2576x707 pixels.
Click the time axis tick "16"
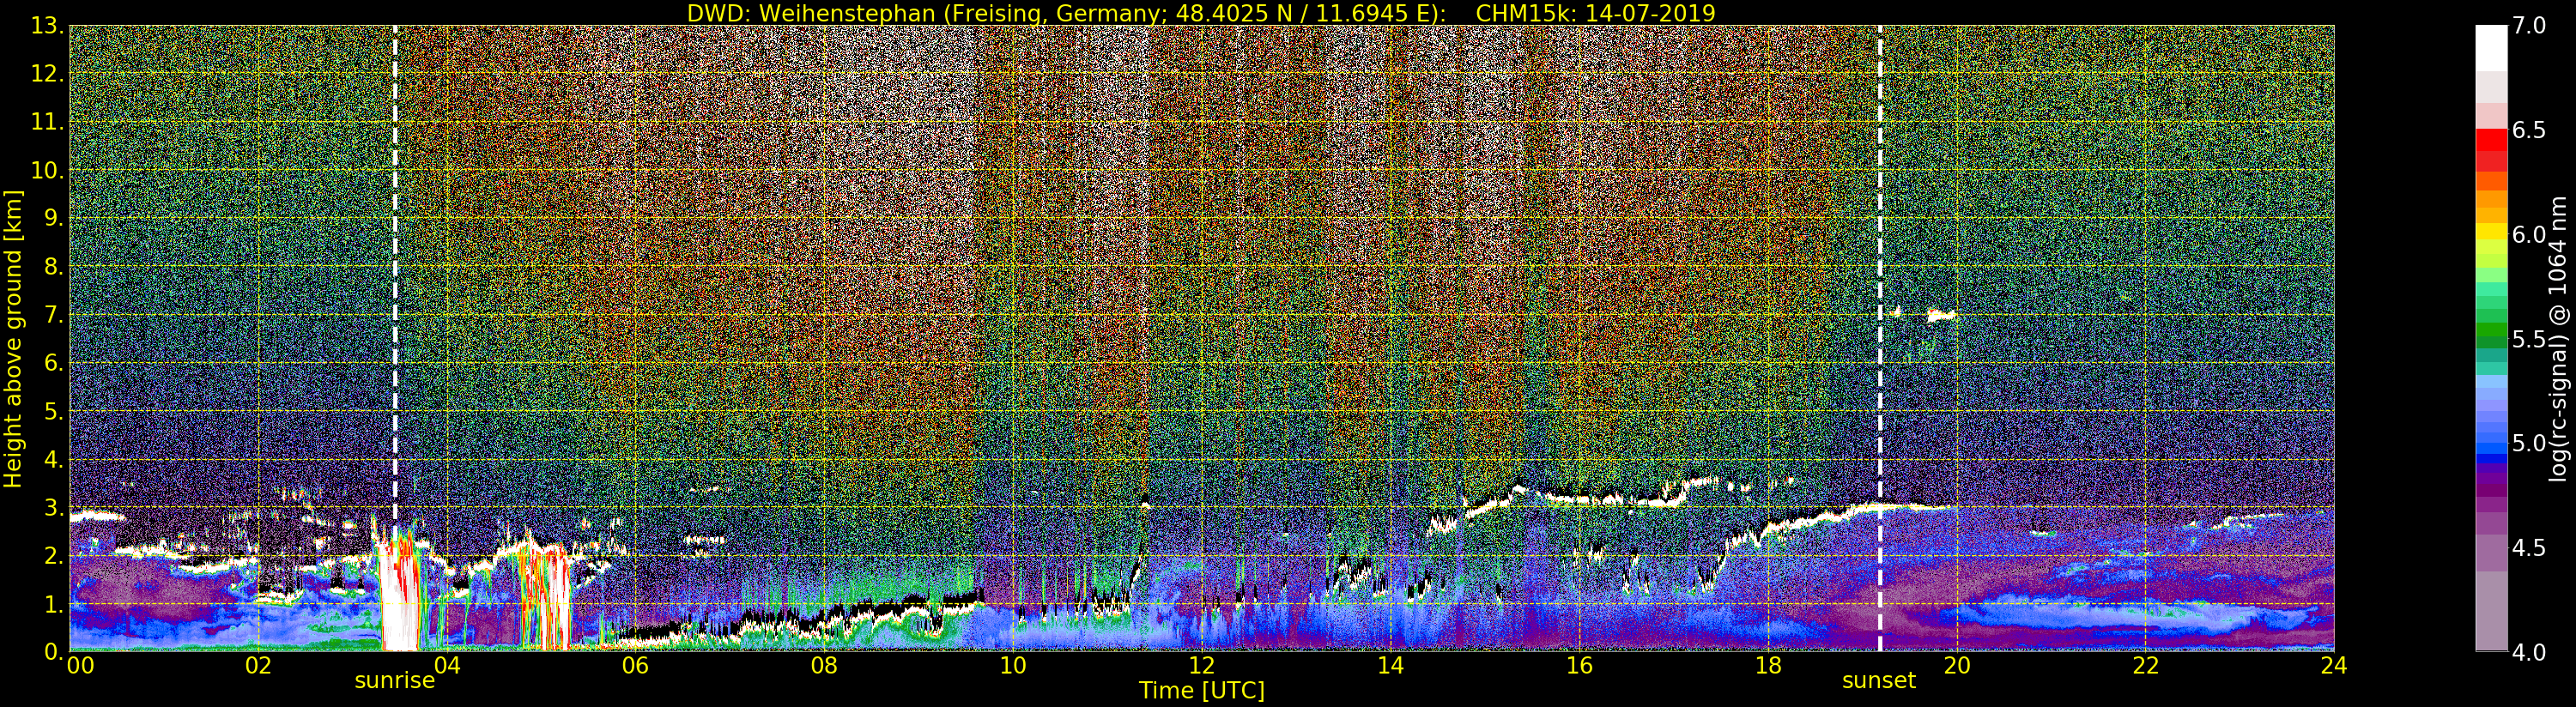[x=1579, y=666]
